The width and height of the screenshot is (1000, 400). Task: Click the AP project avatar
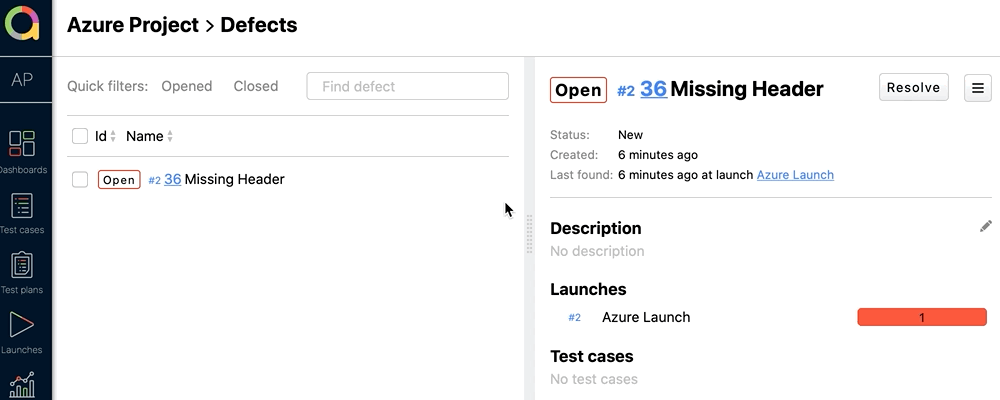coord(22,81)
